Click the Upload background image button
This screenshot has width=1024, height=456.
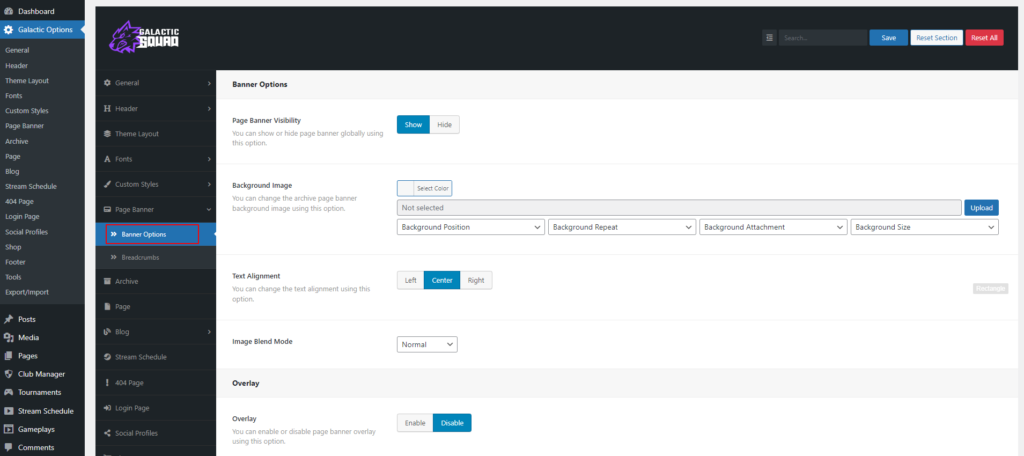(x=982, y=208)
